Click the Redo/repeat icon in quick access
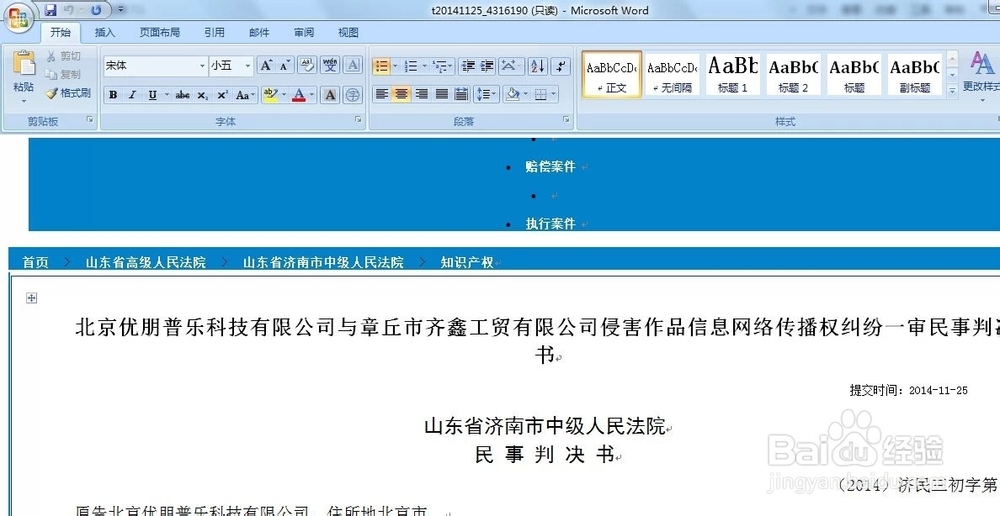The image size is (1000, 516). coord(96,10)
